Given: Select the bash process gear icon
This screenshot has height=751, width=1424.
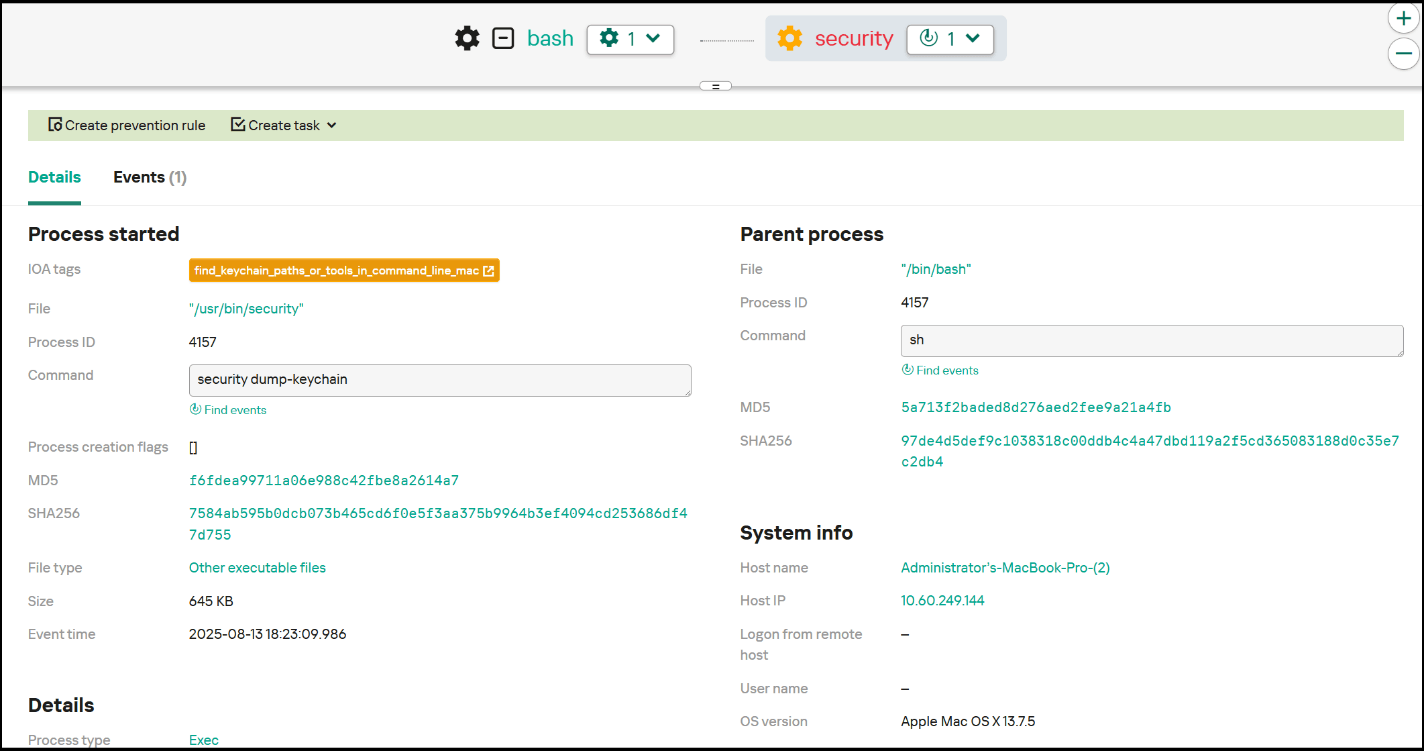Looking at the screenshot, I should click(466, 38).
